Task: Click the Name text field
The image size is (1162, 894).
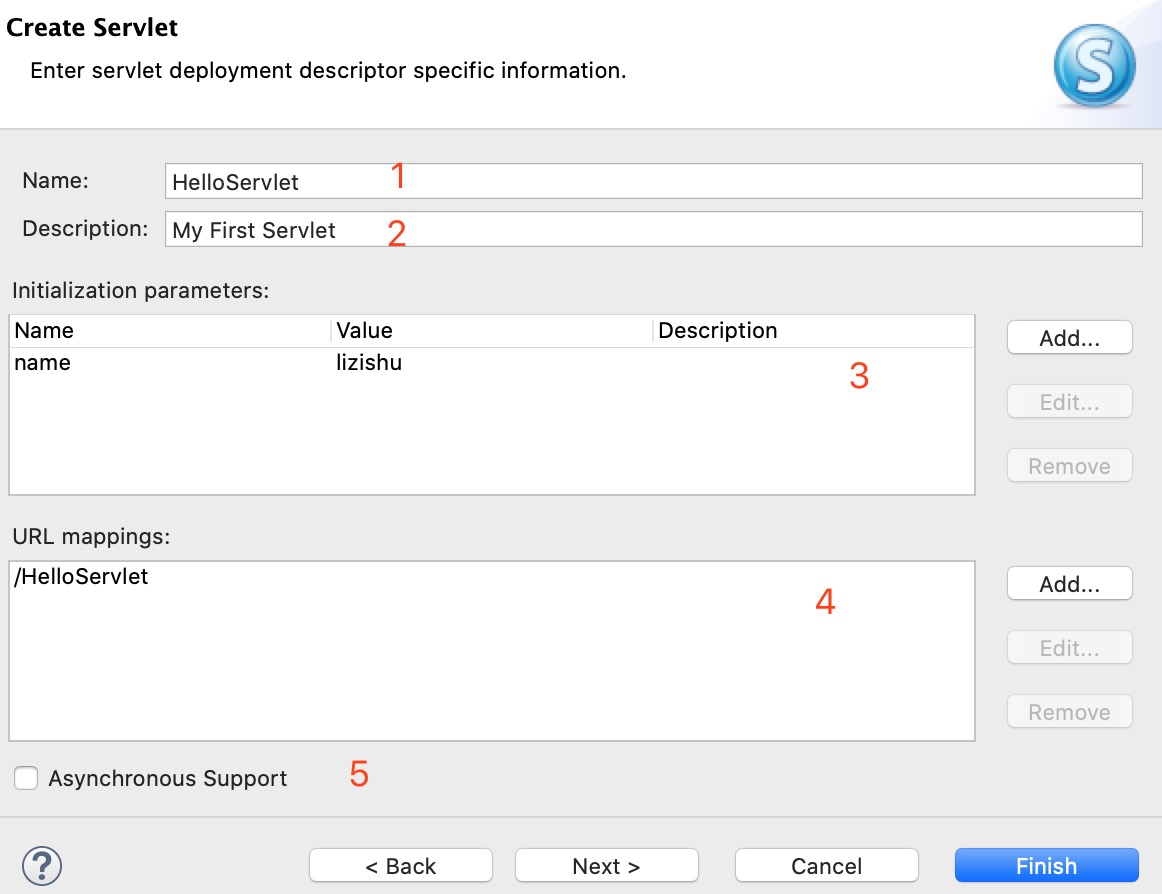Action: 652,182
